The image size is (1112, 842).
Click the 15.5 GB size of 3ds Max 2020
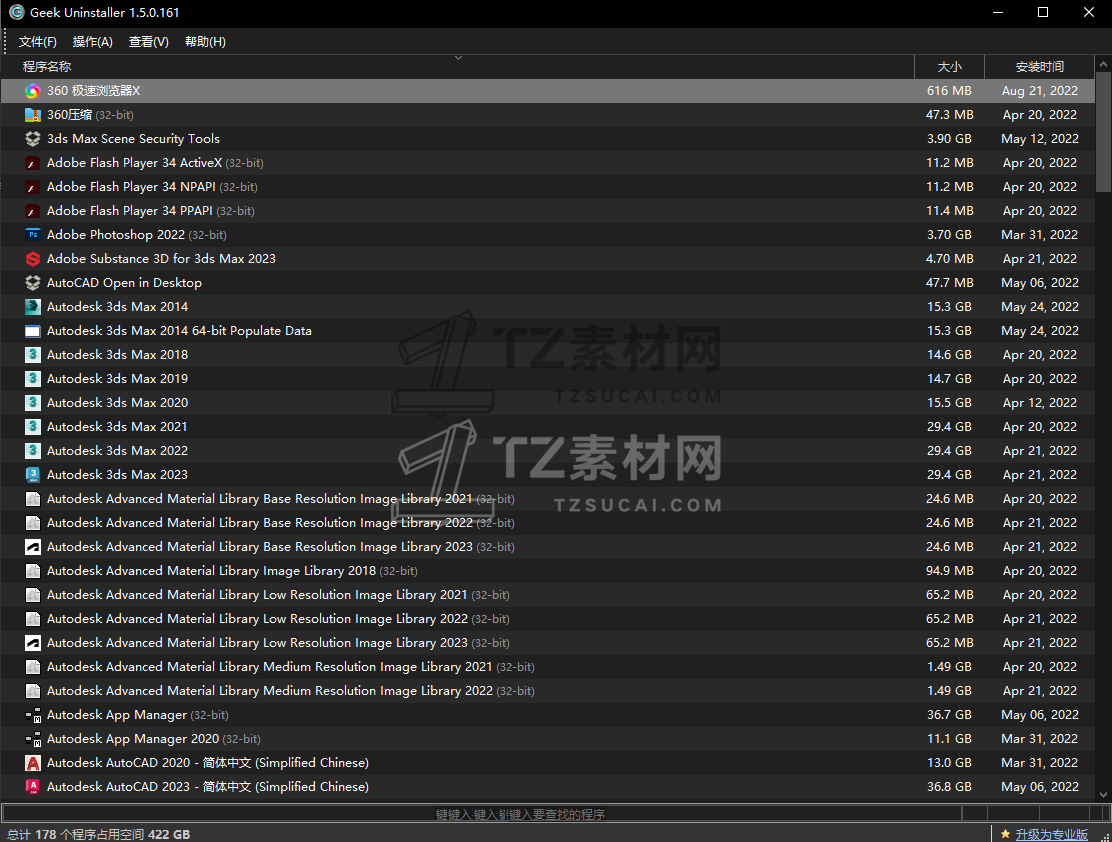pos(949,403)
